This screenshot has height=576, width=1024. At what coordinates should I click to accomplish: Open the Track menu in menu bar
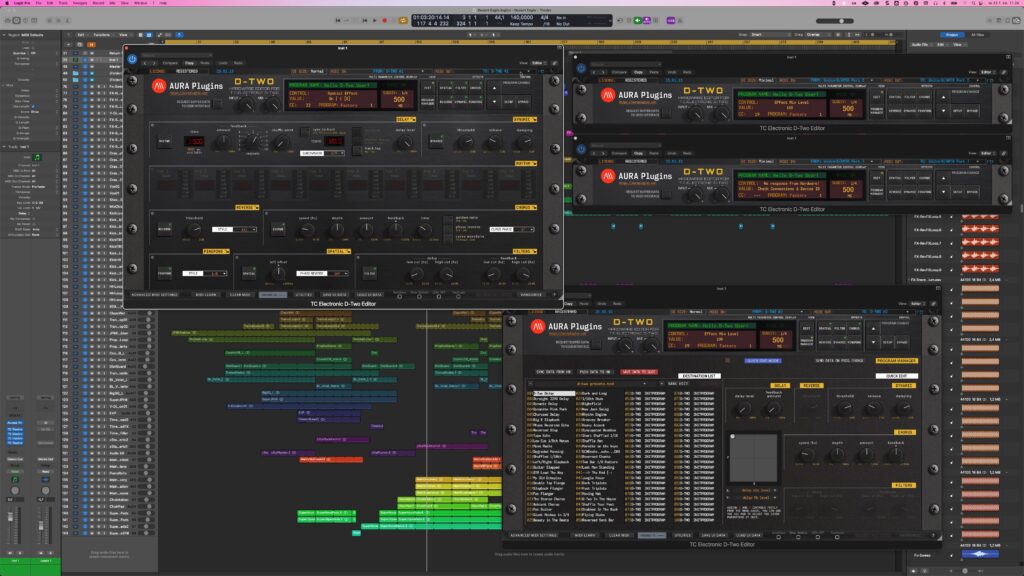[63, 3]
